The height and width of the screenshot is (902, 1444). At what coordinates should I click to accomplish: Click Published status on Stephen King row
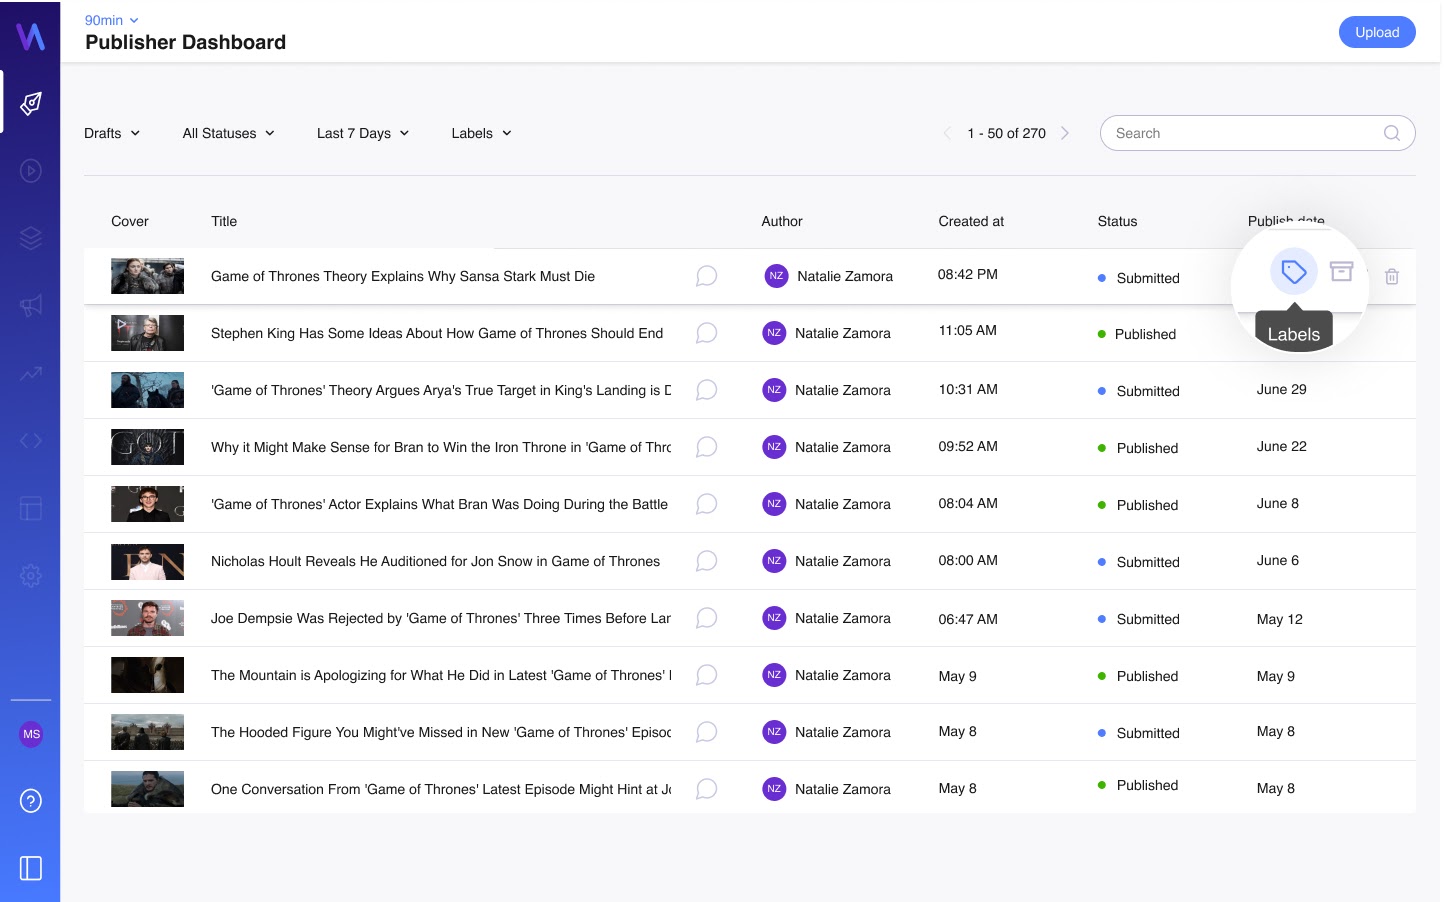coord(1137,334)
